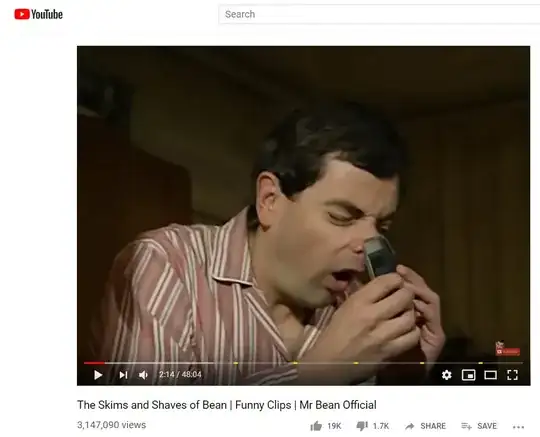
Task: Enable miniplayer mode
Action: click(468, 375)
